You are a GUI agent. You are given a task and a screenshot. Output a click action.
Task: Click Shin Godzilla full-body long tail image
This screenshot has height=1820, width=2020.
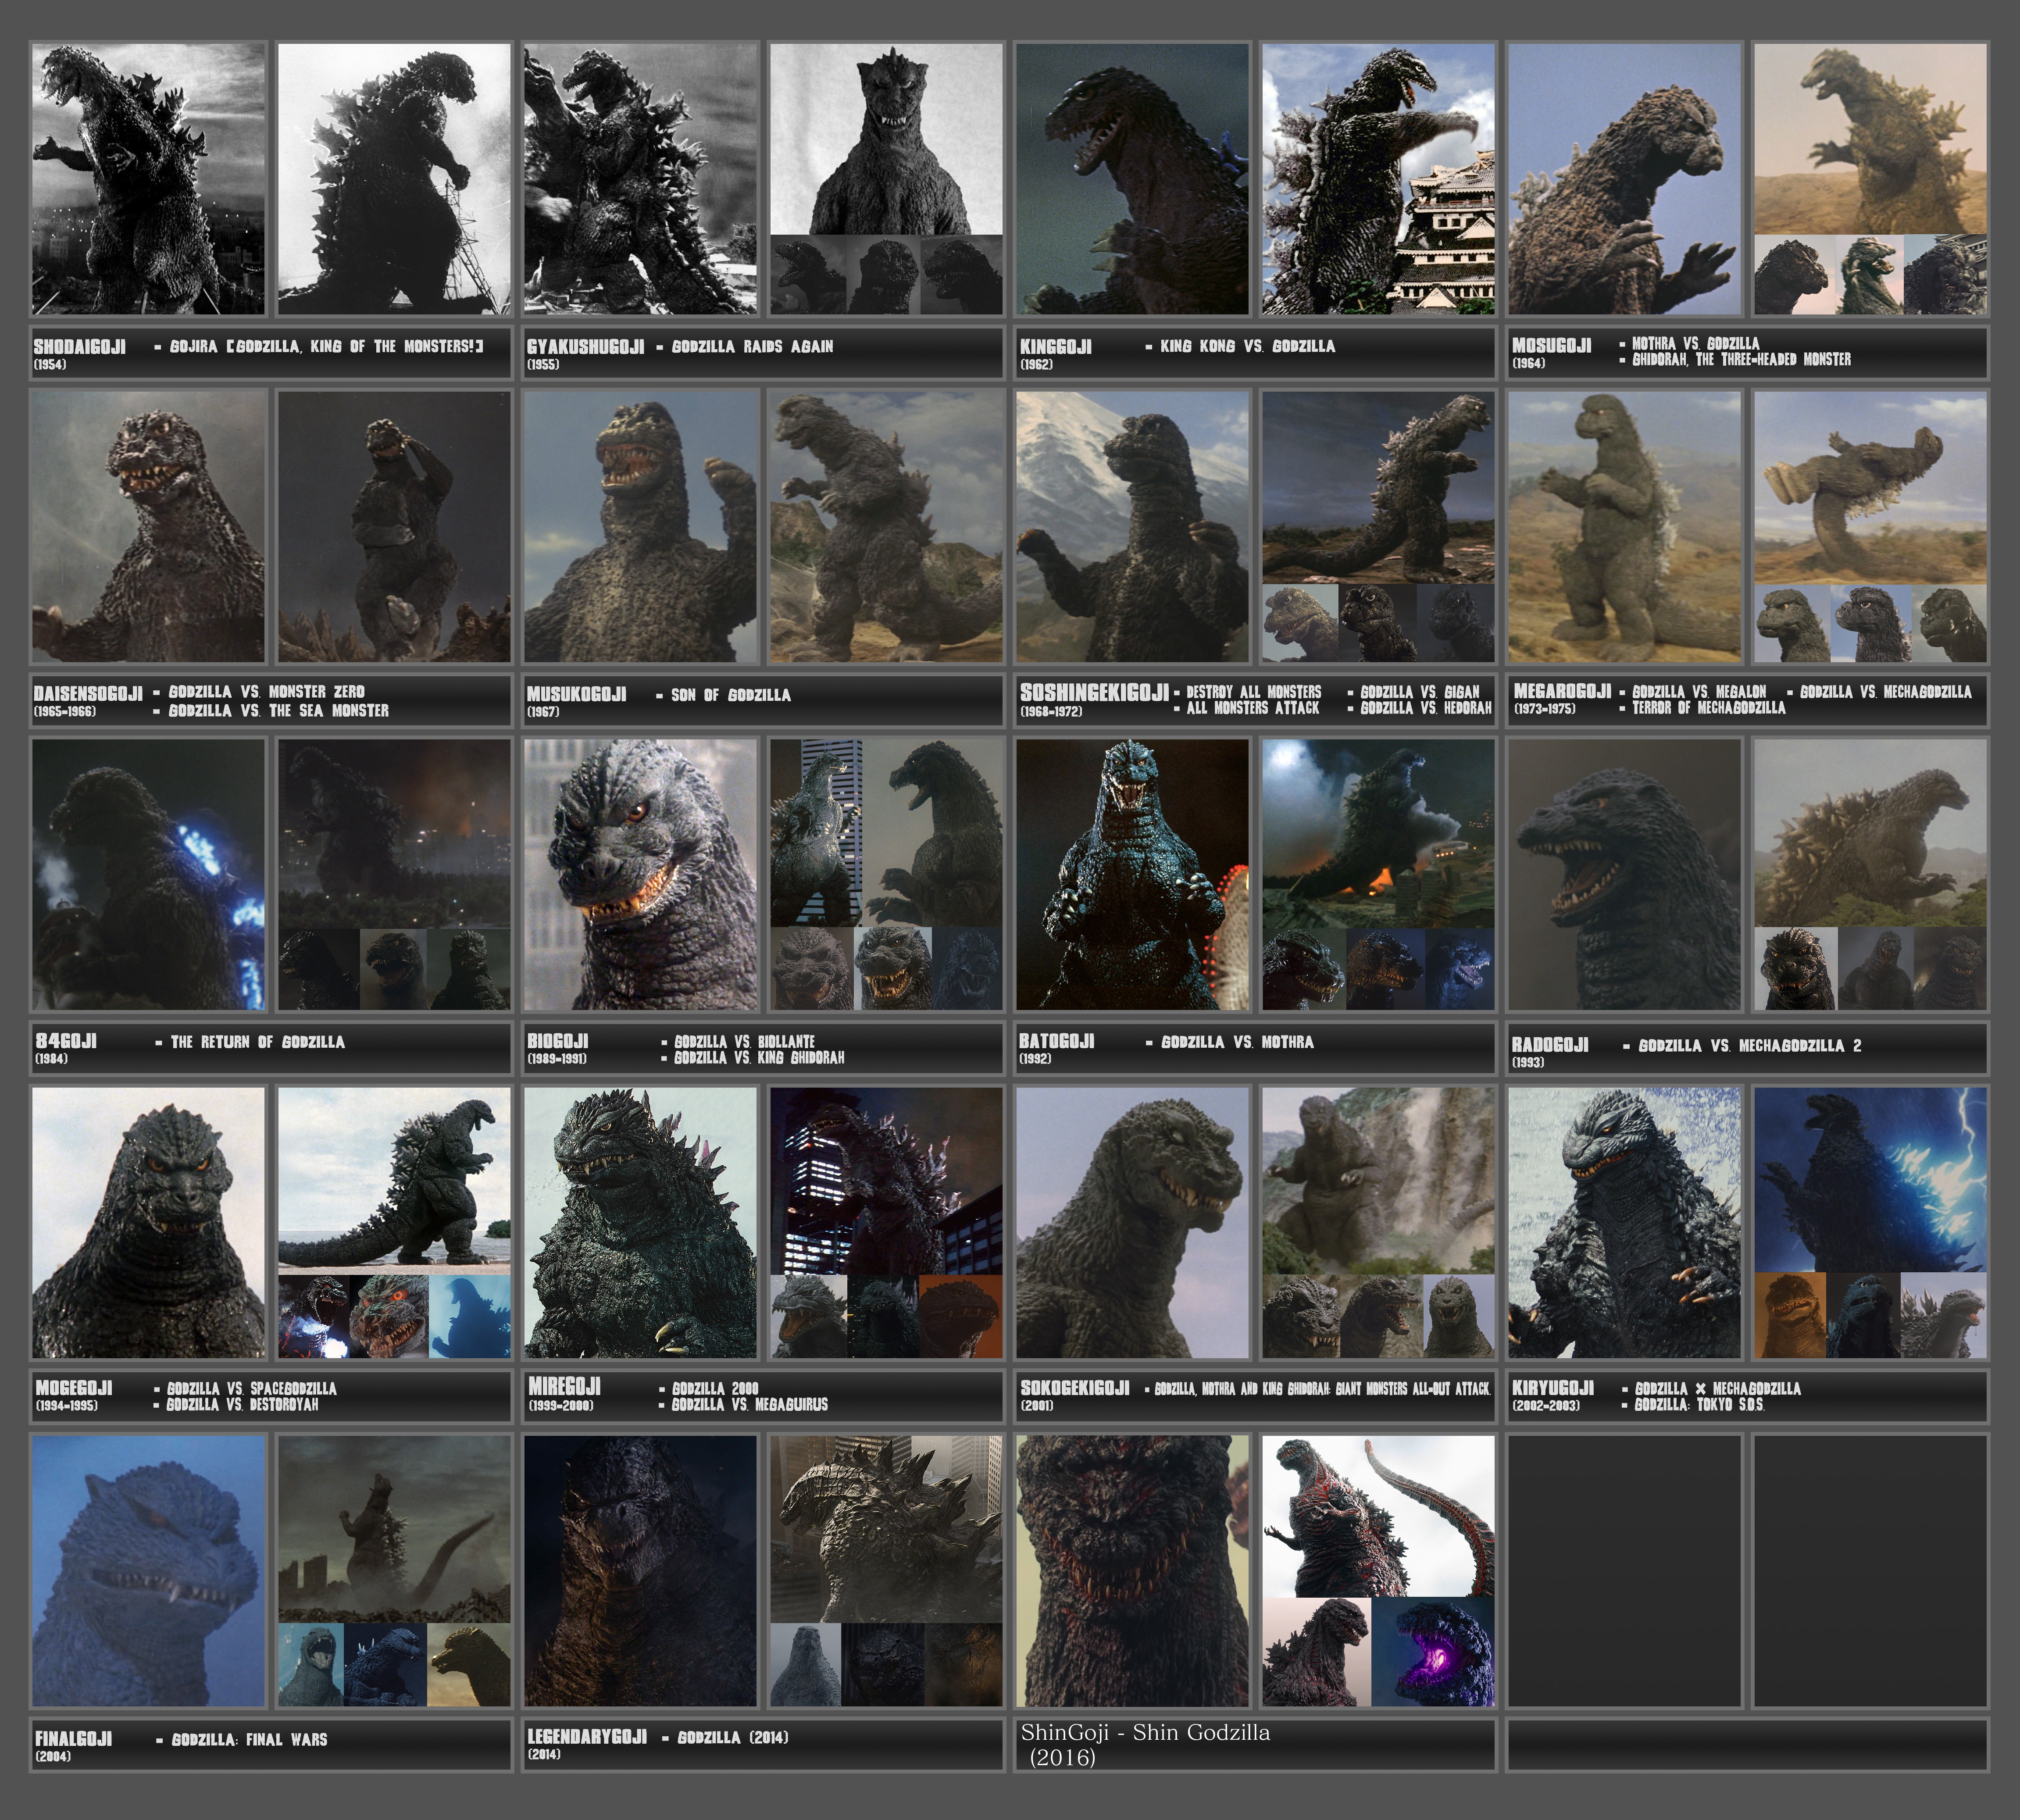[1378, 1516]
